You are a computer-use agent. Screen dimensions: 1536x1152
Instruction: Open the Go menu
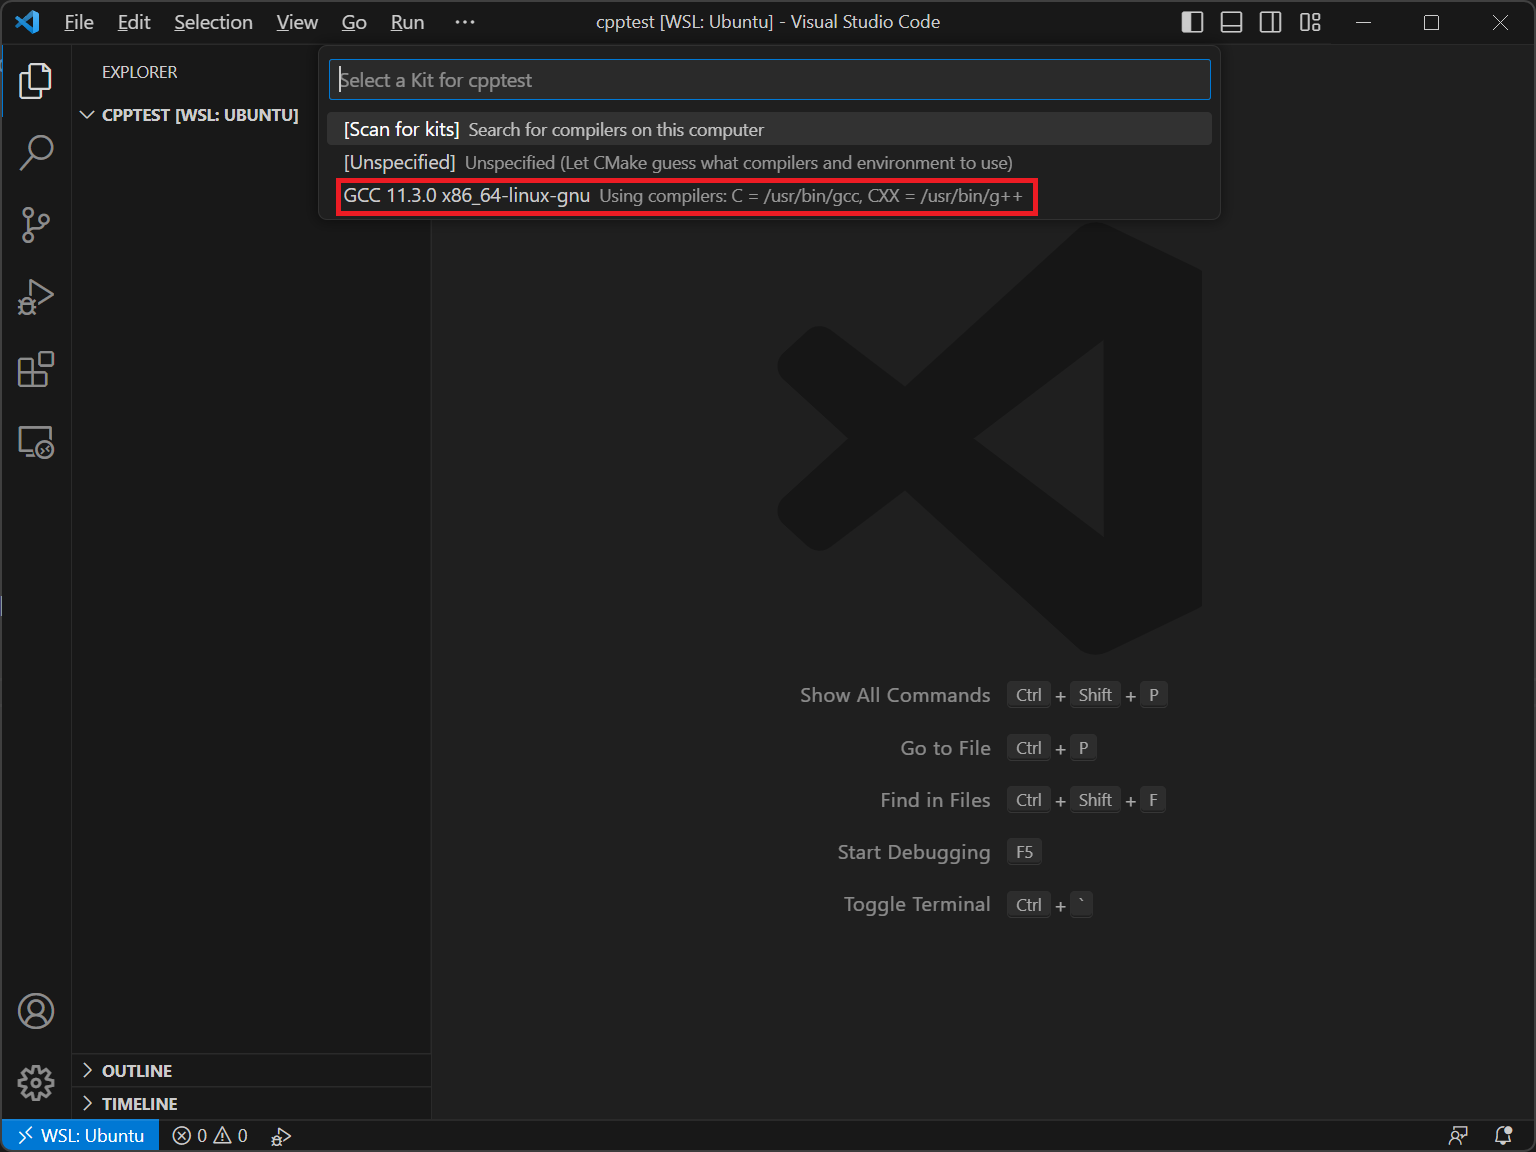point(354,22)
